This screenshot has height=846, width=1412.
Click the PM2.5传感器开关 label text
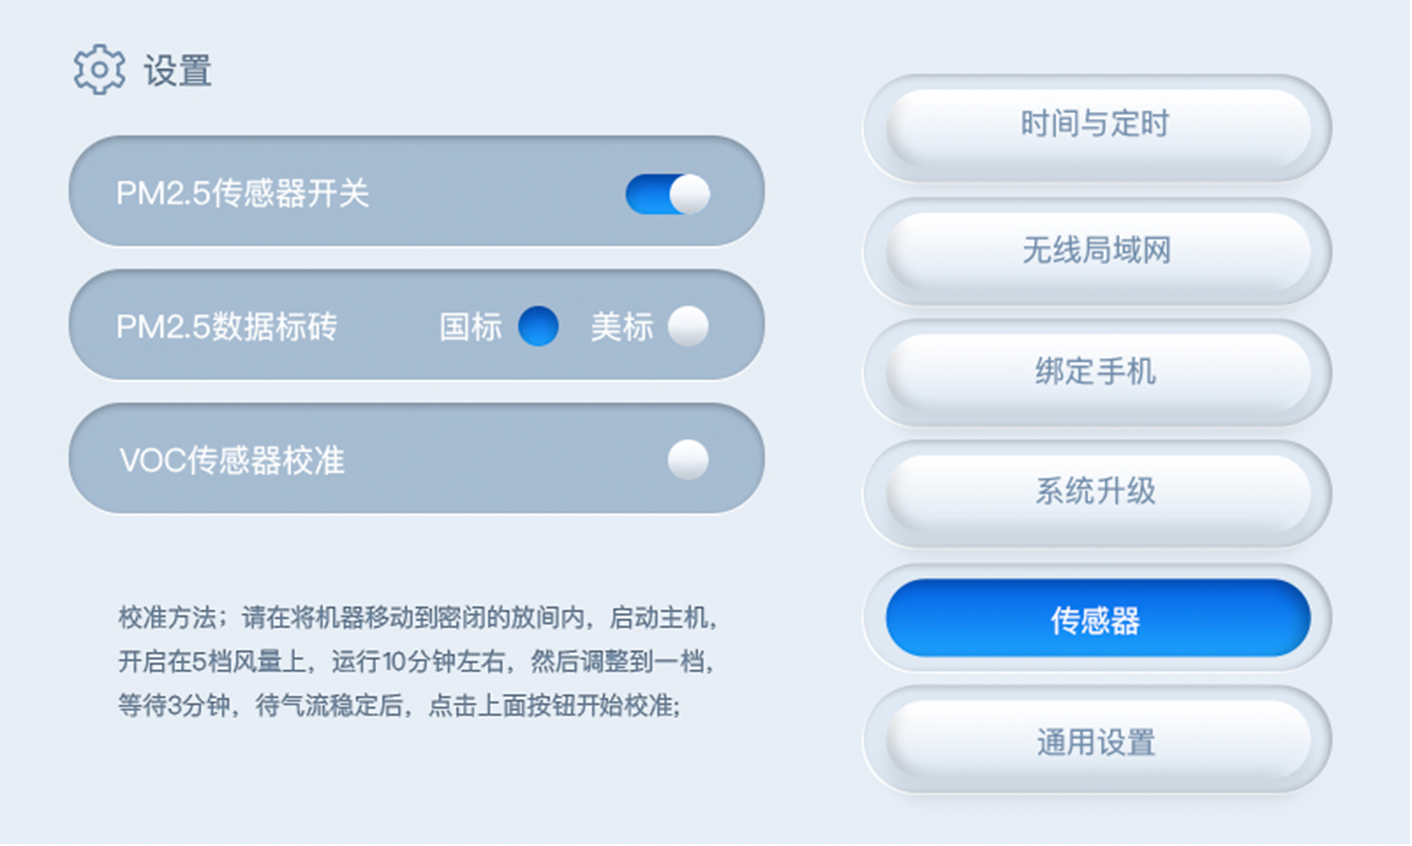[x=242, y=193]
